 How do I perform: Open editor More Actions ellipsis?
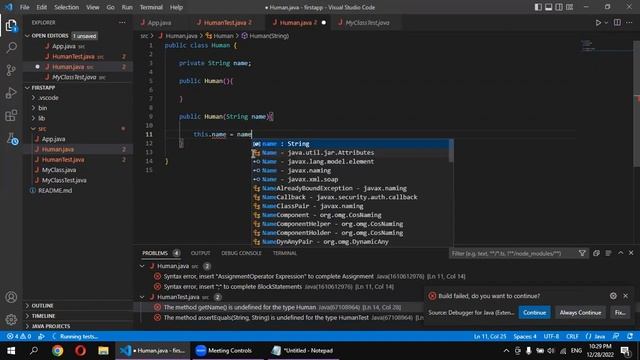pyautogui.click(x=629, y=22)
